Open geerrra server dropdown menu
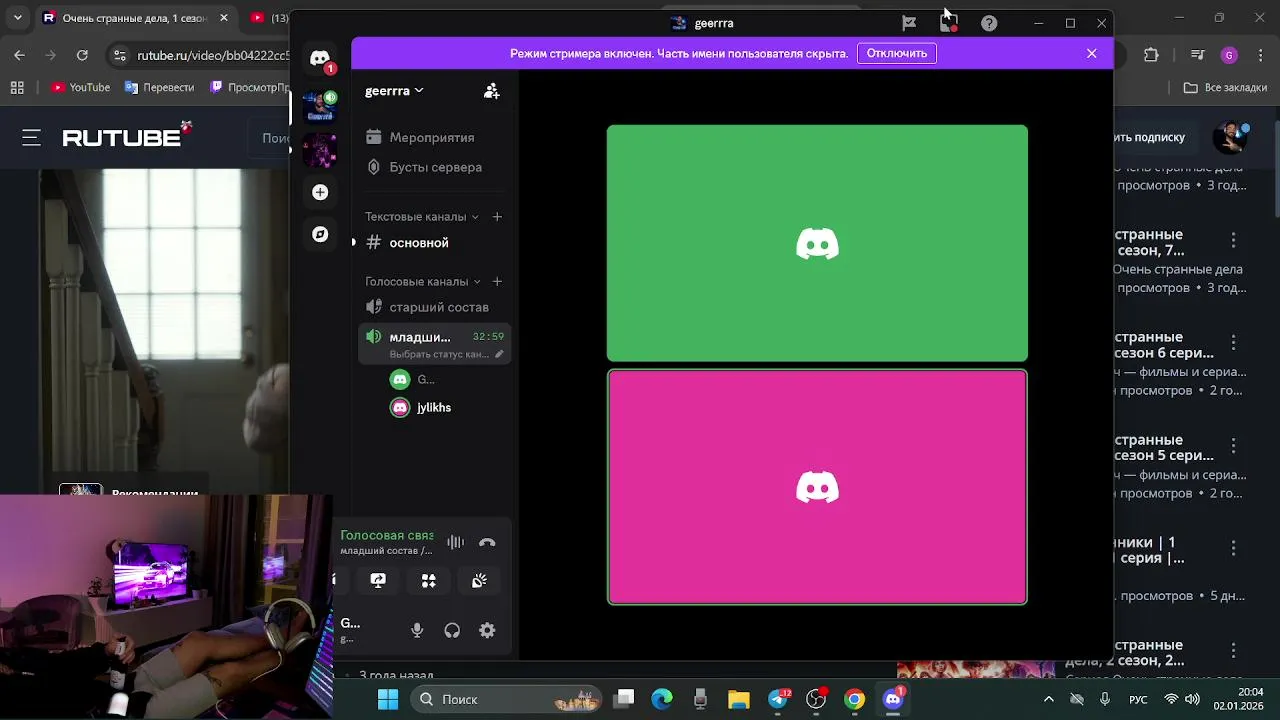1280x720 pixels. pos(394,91)
